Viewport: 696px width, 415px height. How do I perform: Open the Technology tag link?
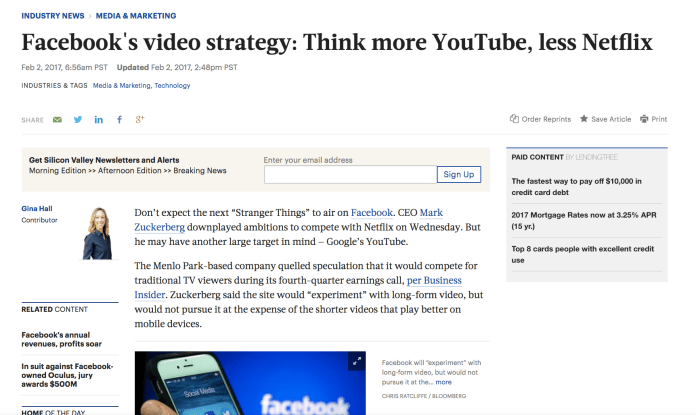tap(172, 86)
